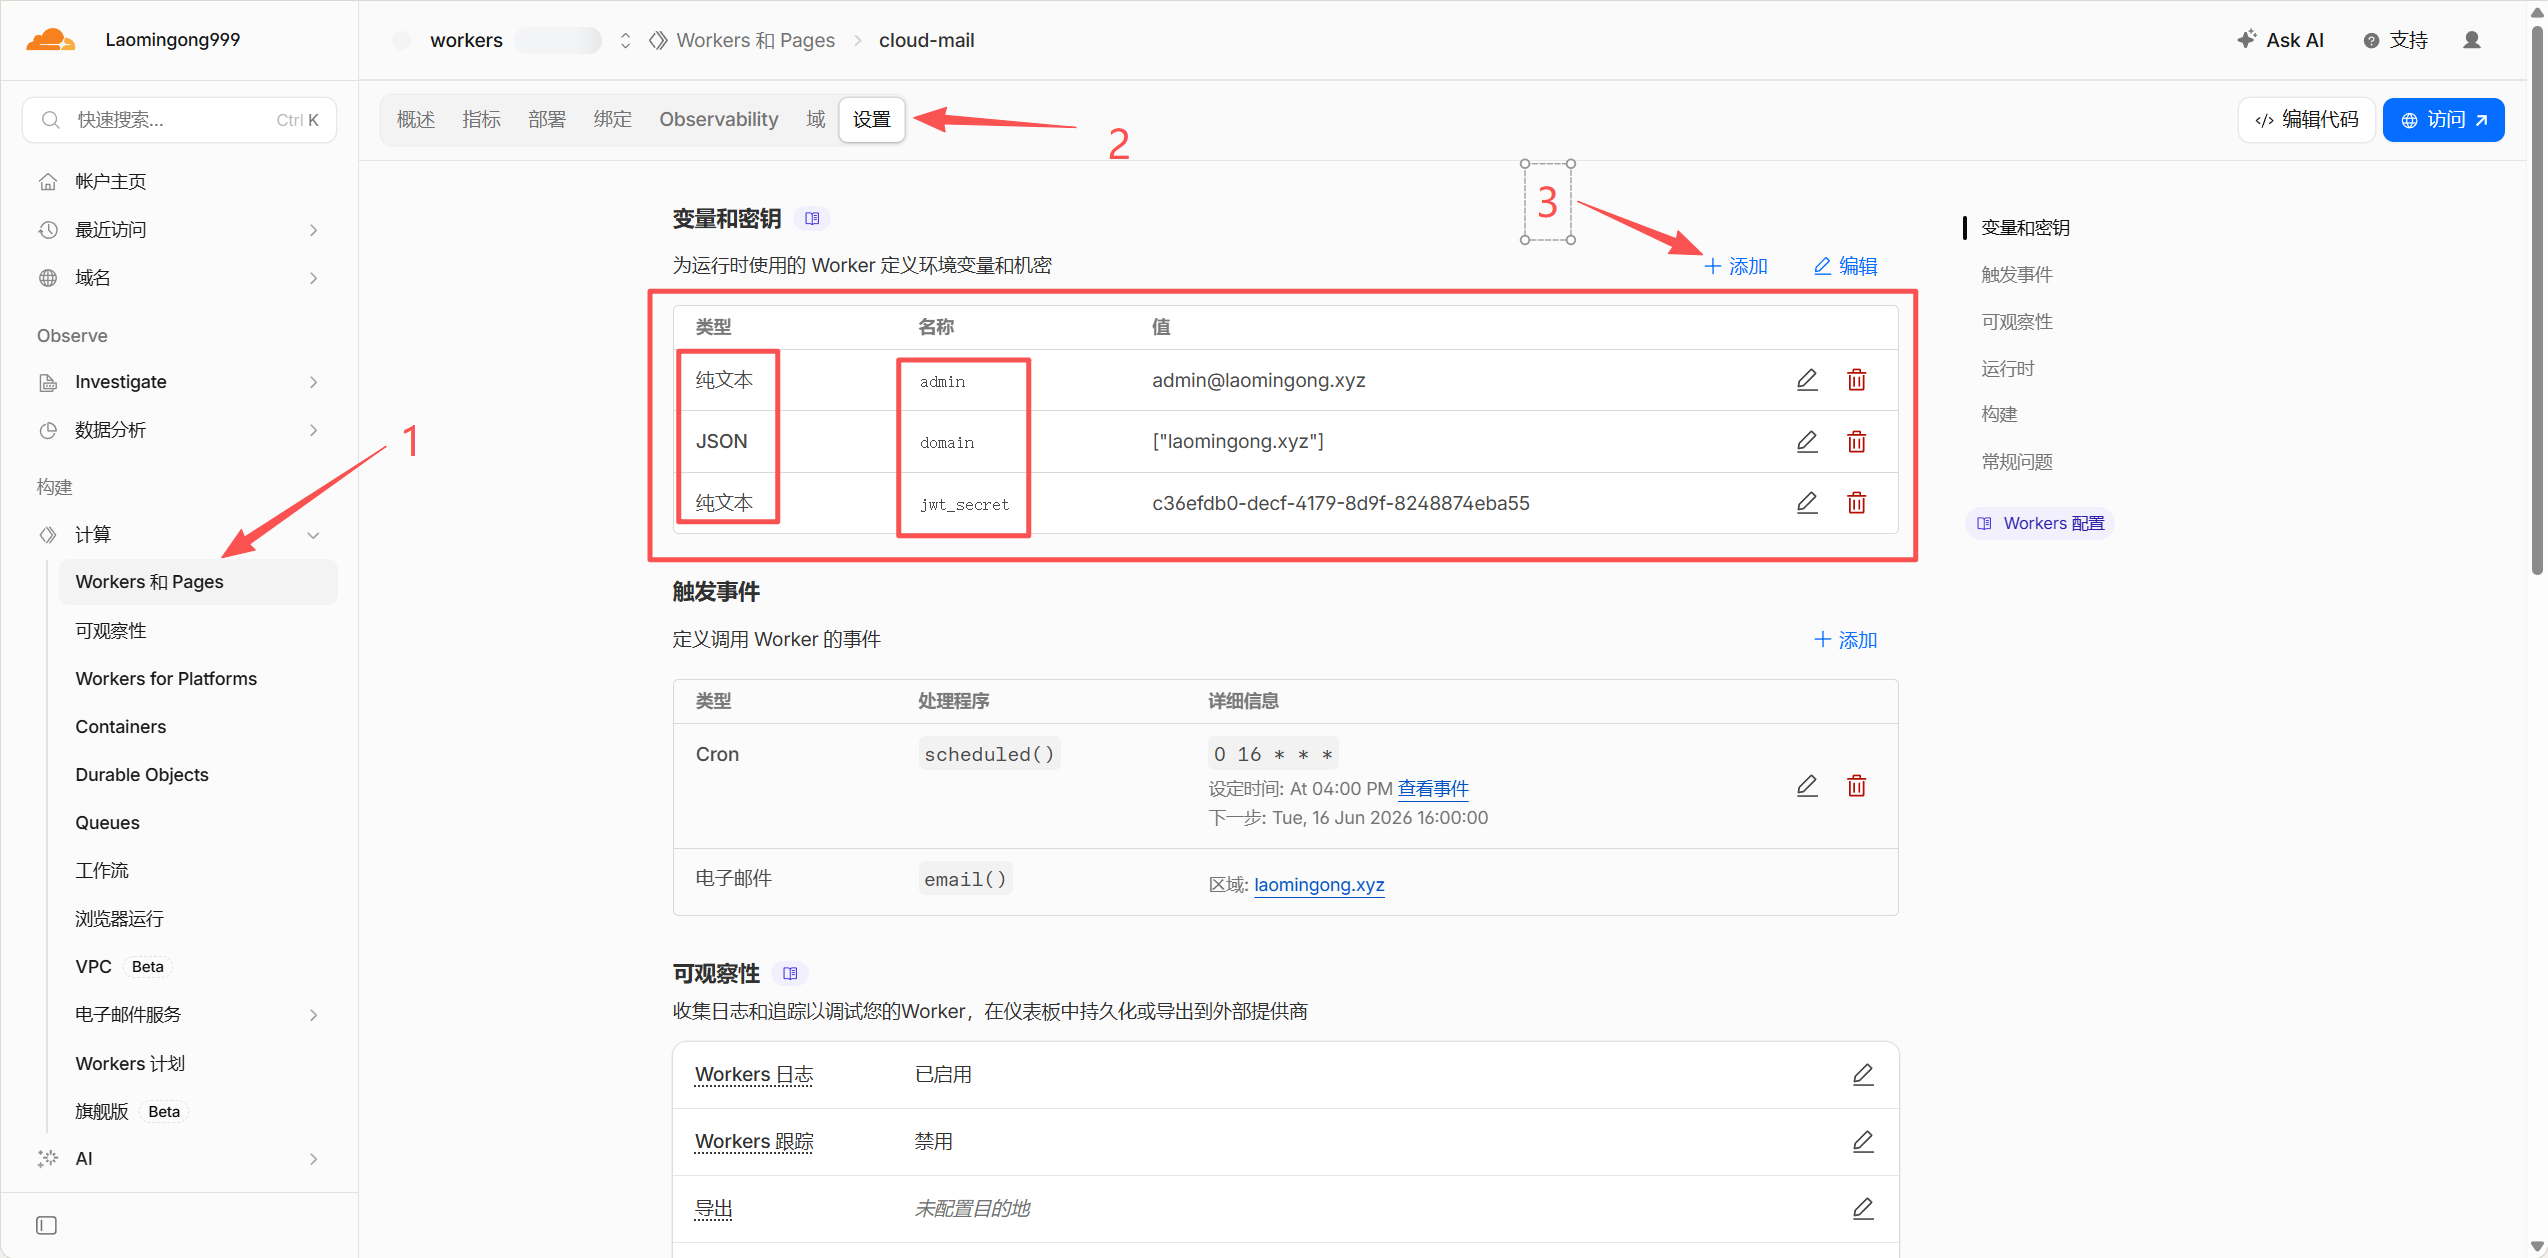Jump to 常规问题 section anchor

(2016, 462)
